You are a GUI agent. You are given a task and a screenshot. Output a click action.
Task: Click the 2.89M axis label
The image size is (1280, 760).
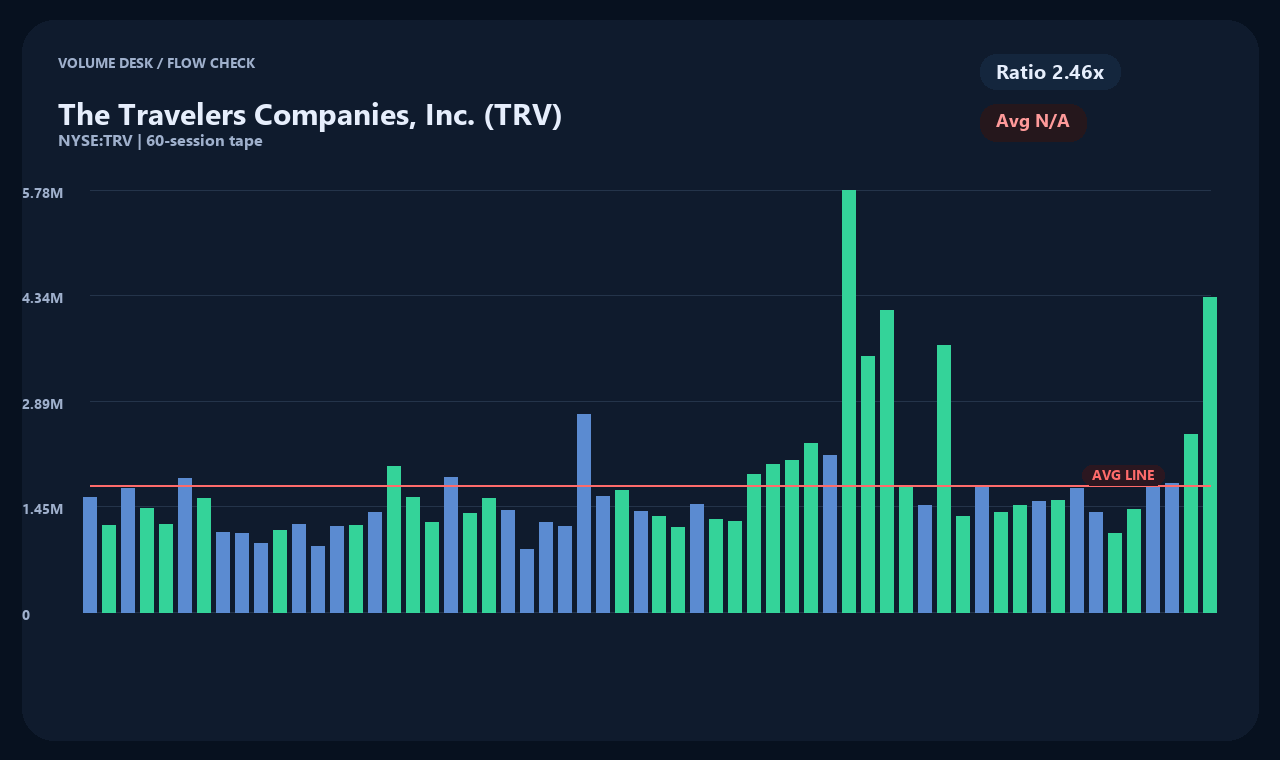43,404
